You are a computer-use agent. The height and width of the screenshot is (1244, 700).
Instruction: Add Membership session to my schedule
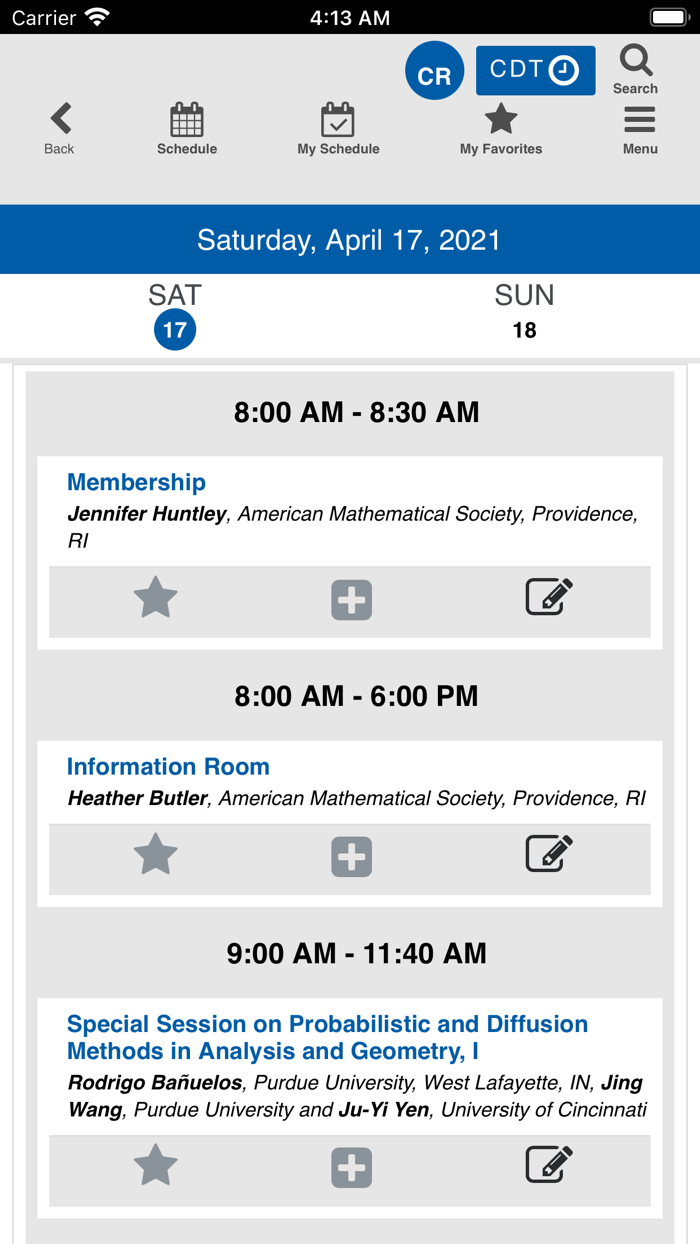[352, 600]
